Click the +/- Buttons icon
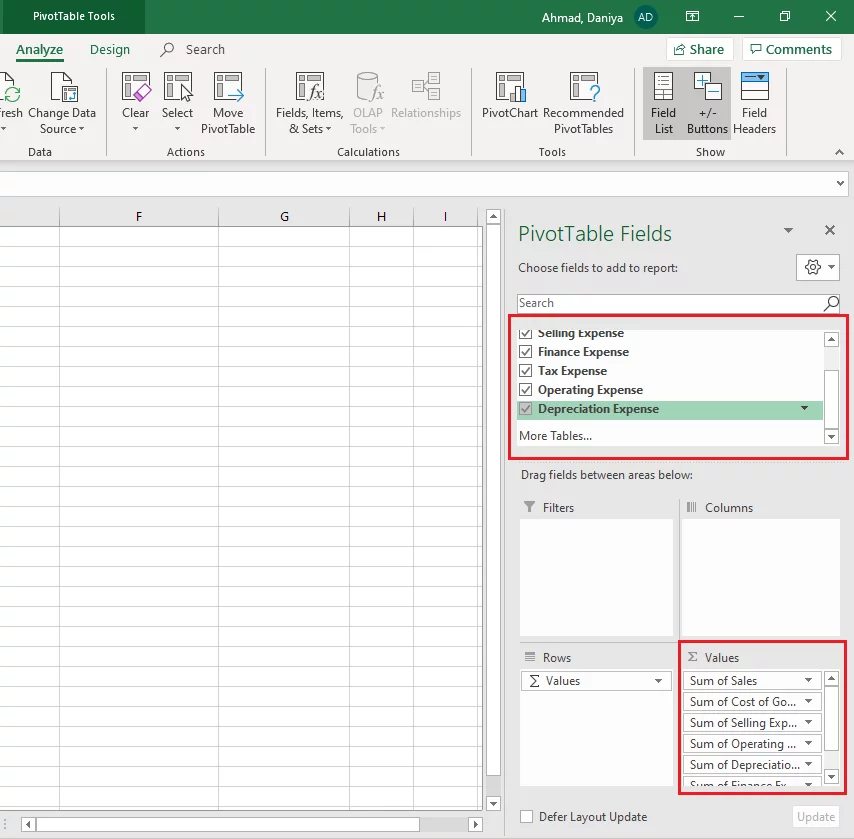This screenshot has width=854, height=839. tap(708, 100)
